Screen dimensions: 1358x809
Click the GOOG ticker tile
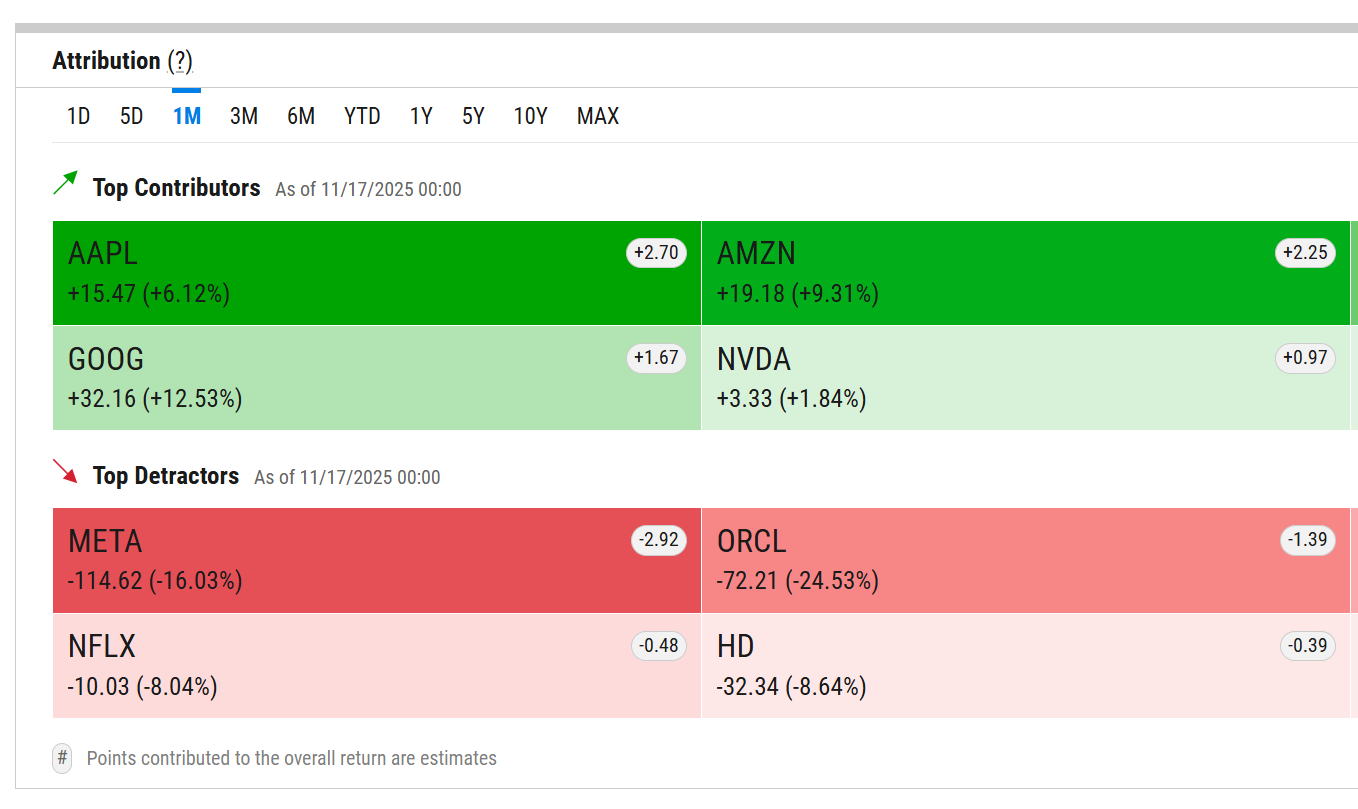[376, 378]
